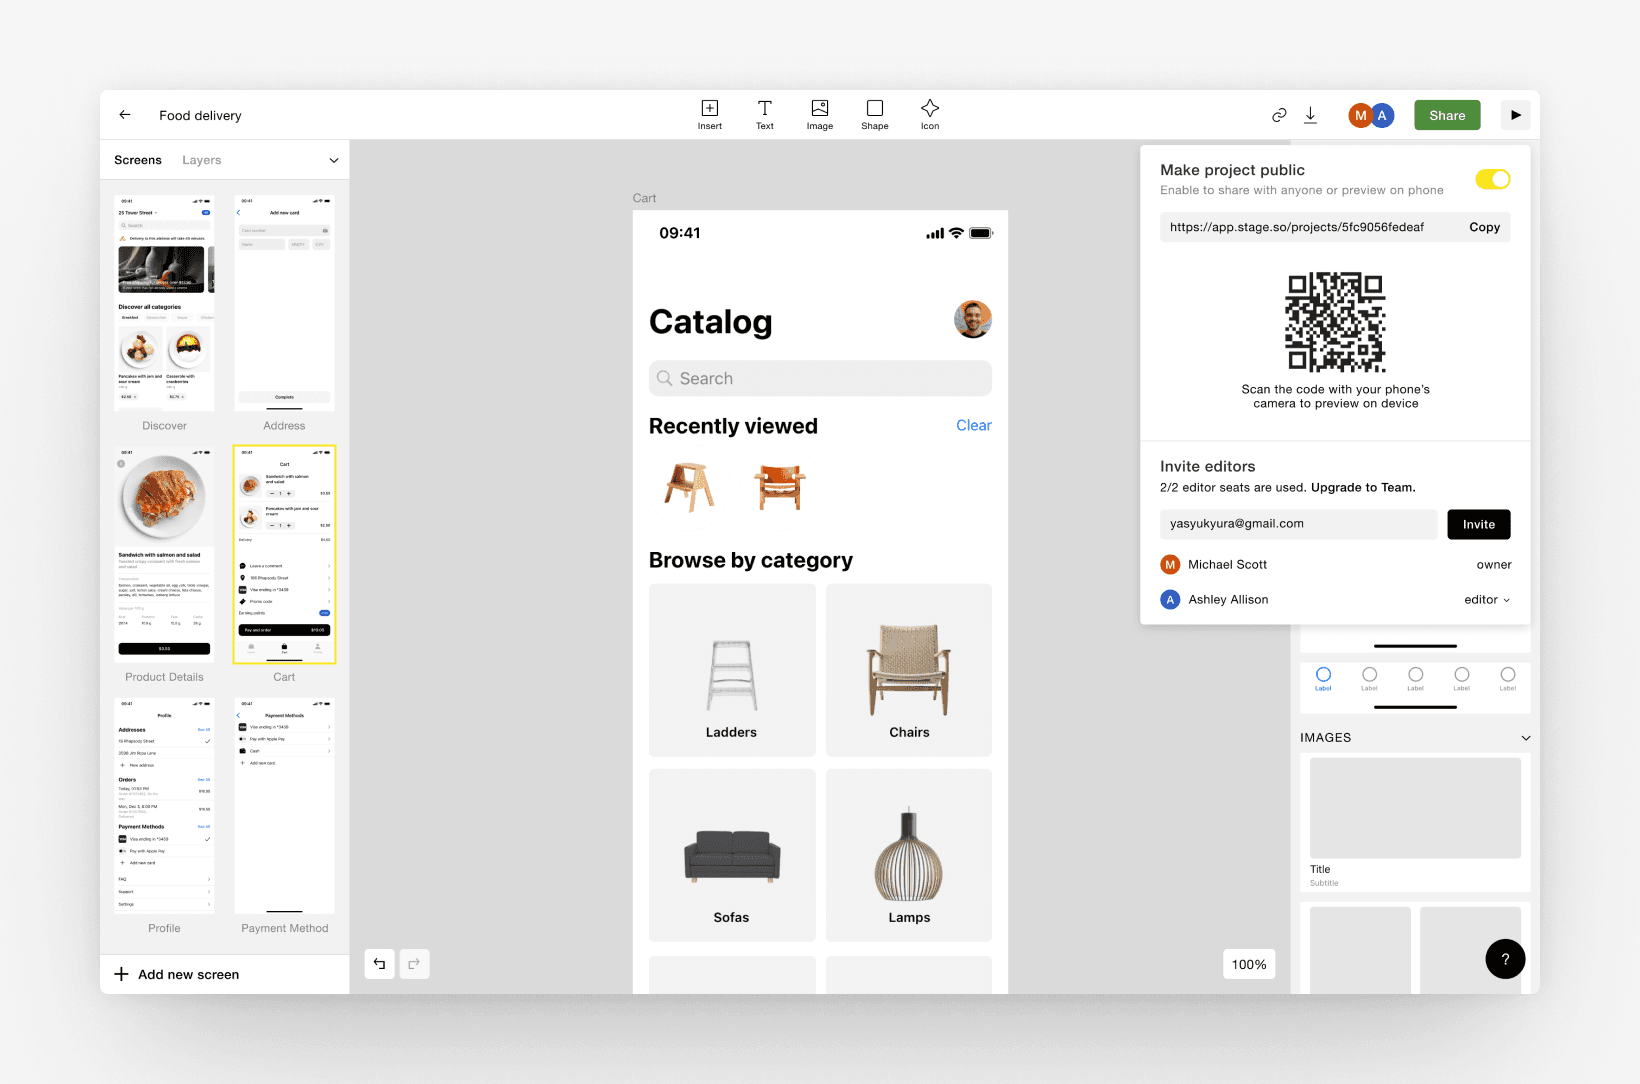
Task: Switch to the Screens tab
Action: click(138, 160)
